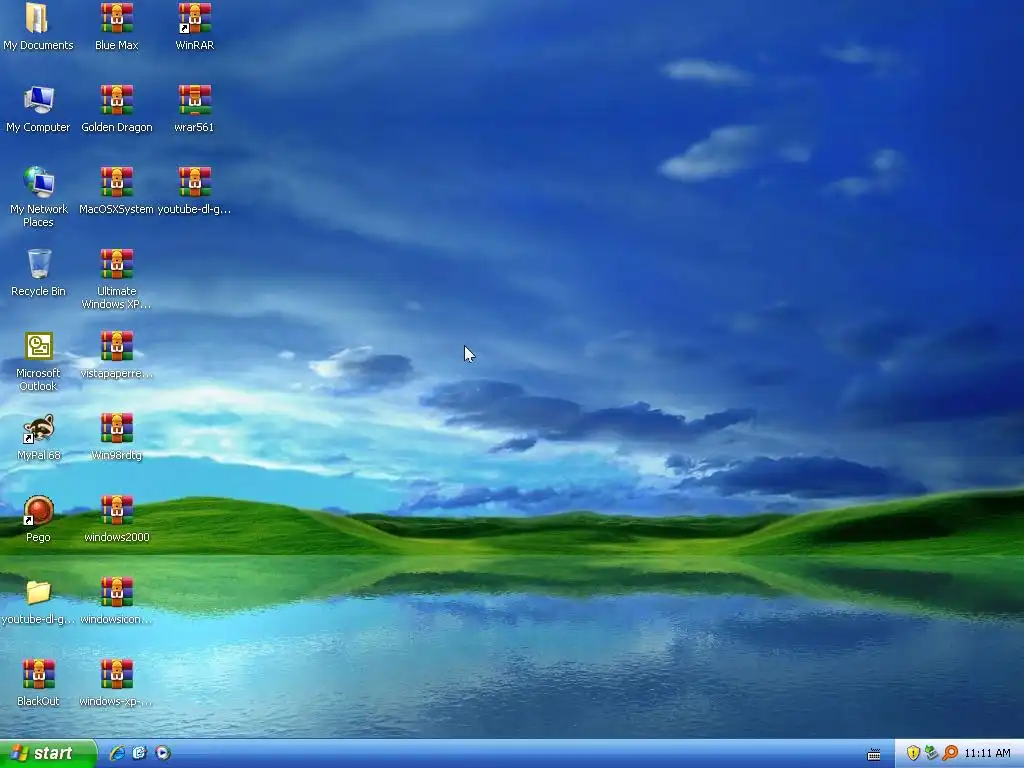
Task: Open the Recycle Bin
Action: [x=39, y=264]
